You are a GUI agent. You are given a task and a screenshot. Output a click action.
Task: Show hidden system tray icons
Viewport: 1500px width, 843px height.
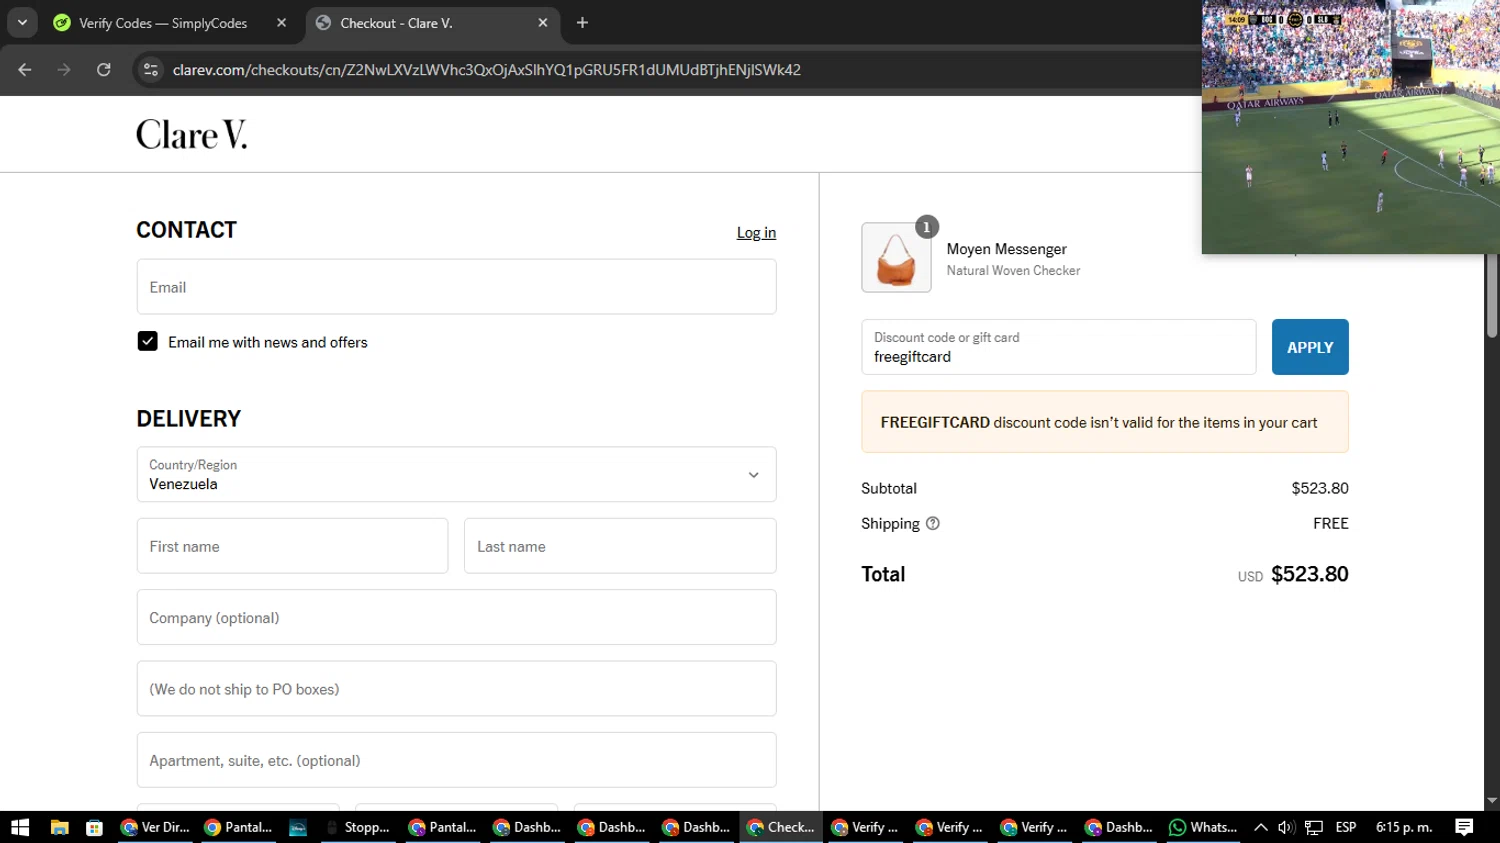1261,827
